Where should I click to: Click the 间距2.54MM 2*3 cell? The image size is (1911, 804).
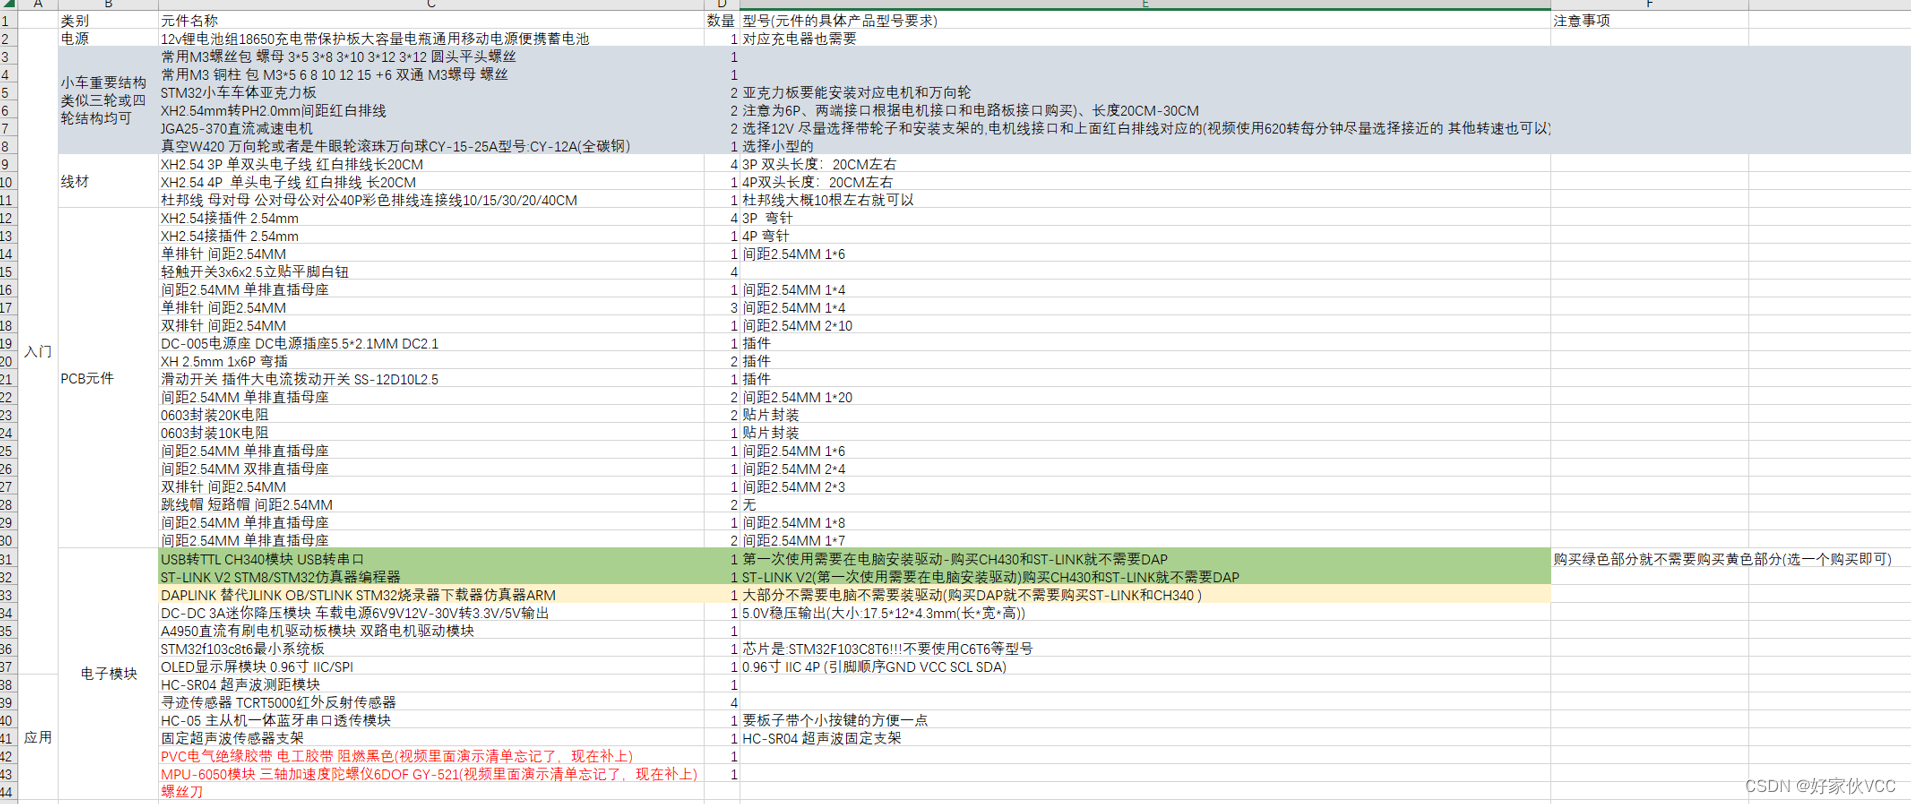coord(1145,487)
